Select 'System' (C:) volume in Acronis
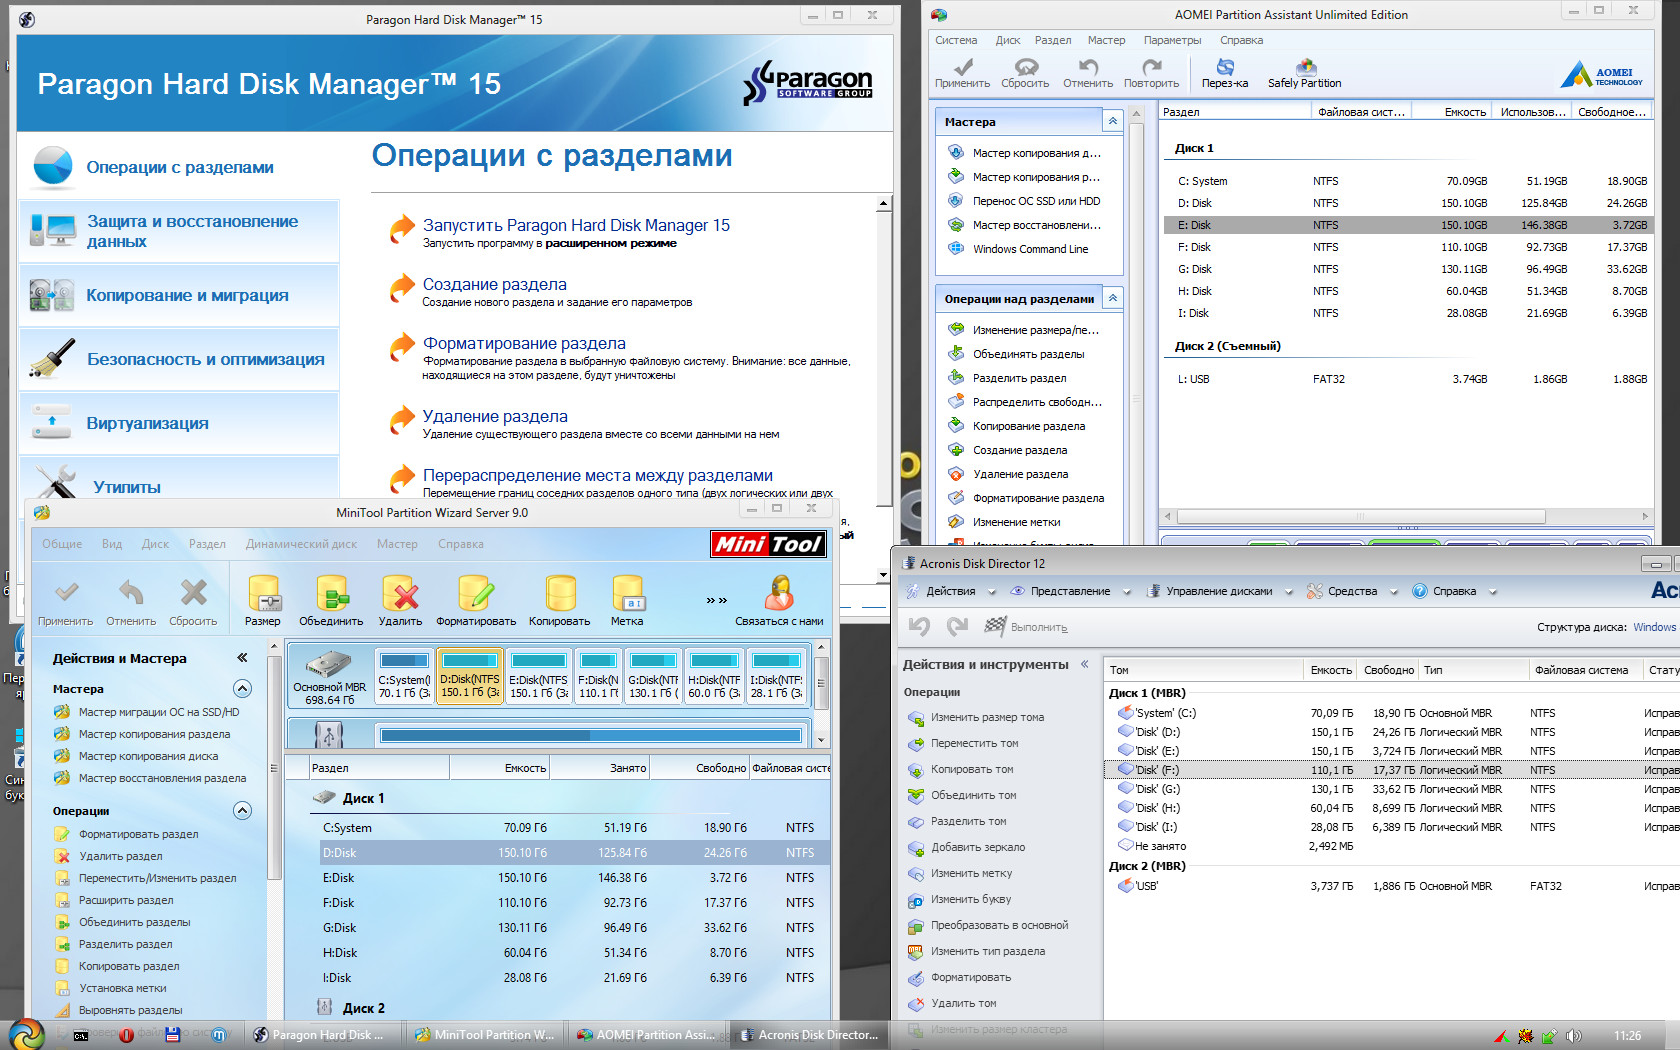The image size is (1680, 1050). [x=1392, y=713]
